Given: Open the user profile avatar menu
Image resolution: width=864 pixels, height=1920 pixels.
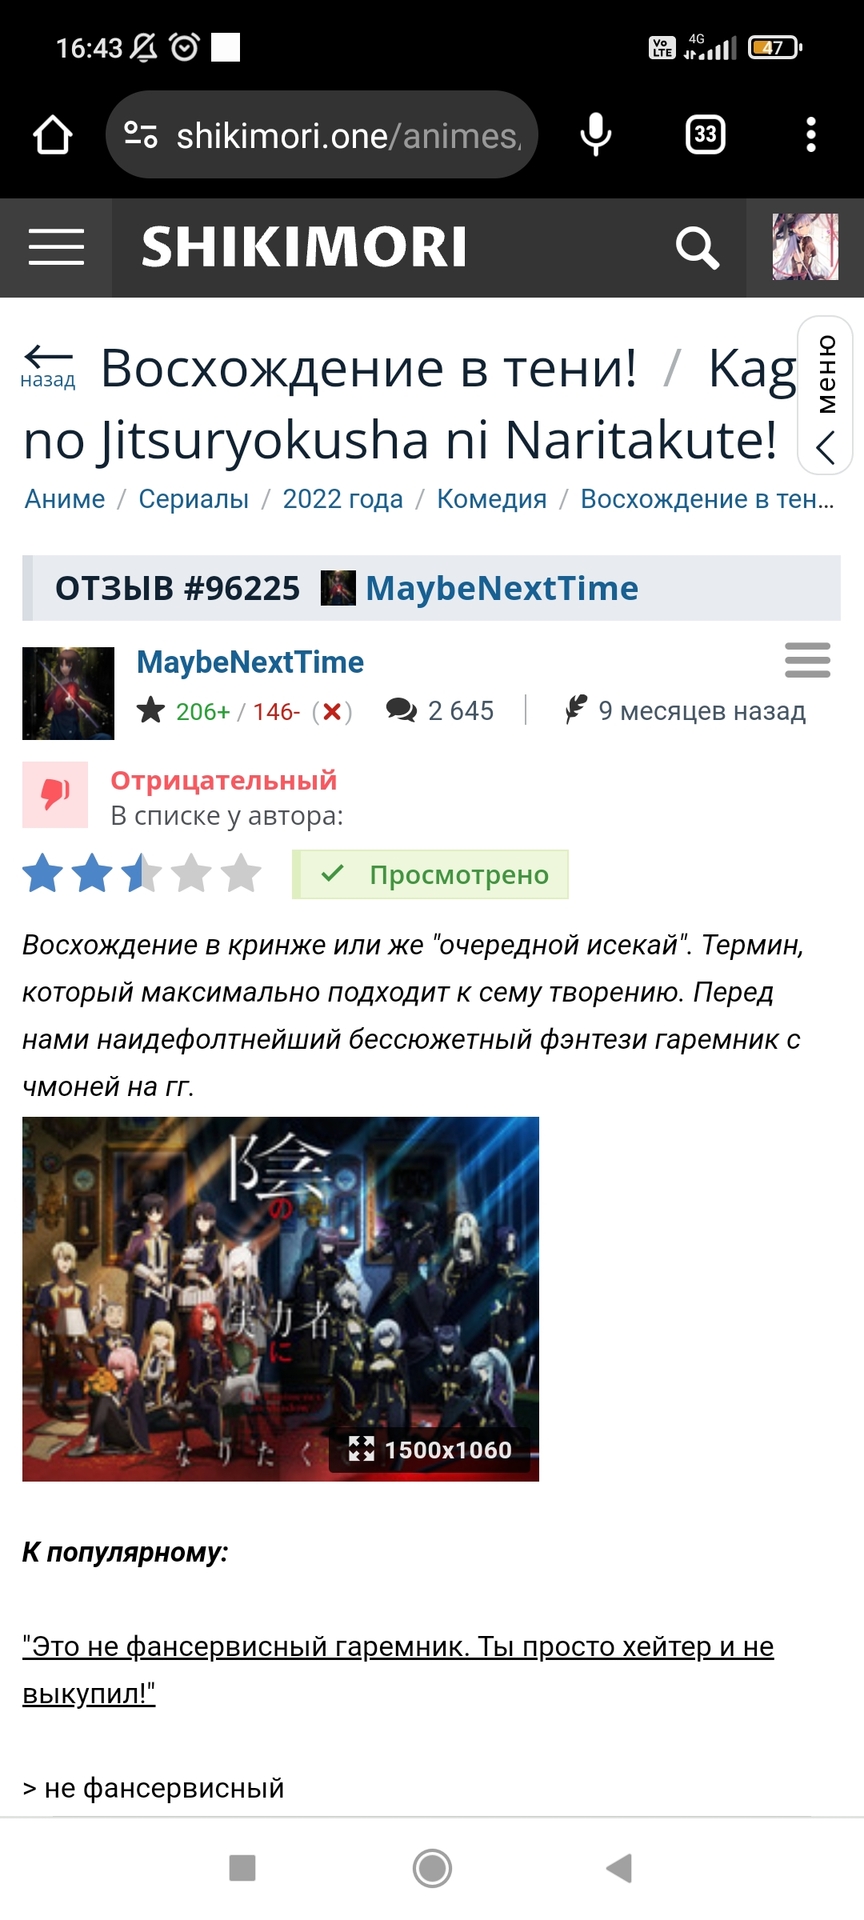Looking at the screenshot, I should point(805,247).
